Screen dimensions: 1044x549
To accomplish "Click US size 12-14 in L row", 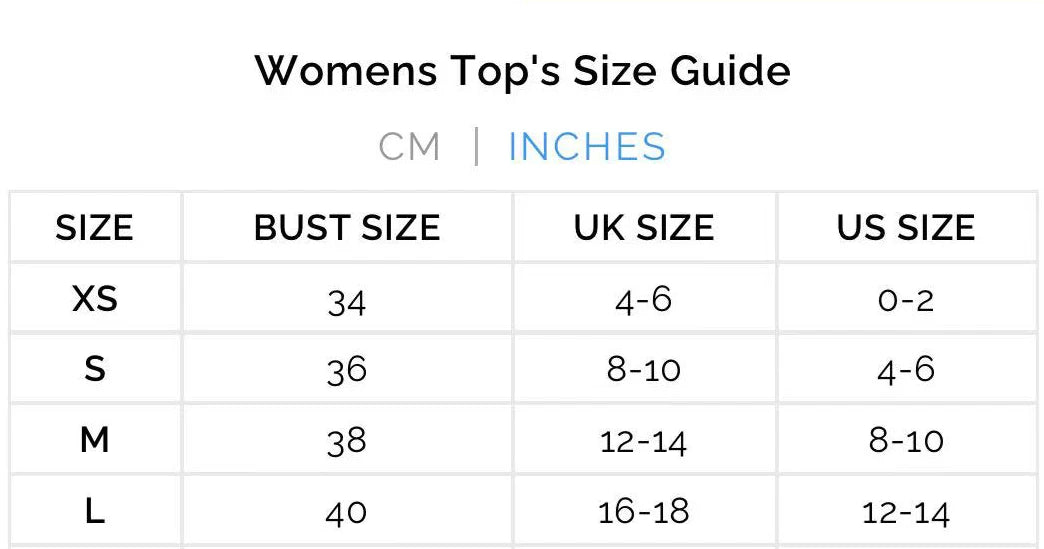I will point(906,513).
